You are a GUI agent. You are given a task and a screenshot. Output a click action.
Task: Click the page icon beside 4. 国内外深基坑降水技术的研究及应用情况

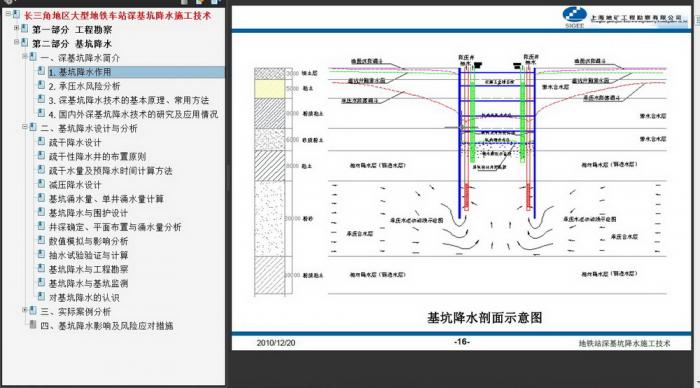(x=41, y=113)
